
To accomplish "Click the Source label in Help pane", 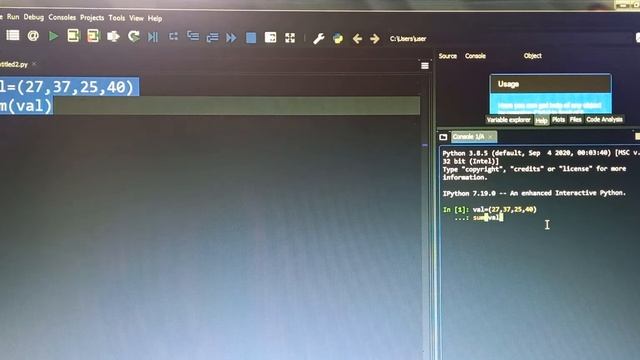I will (448, 56).
